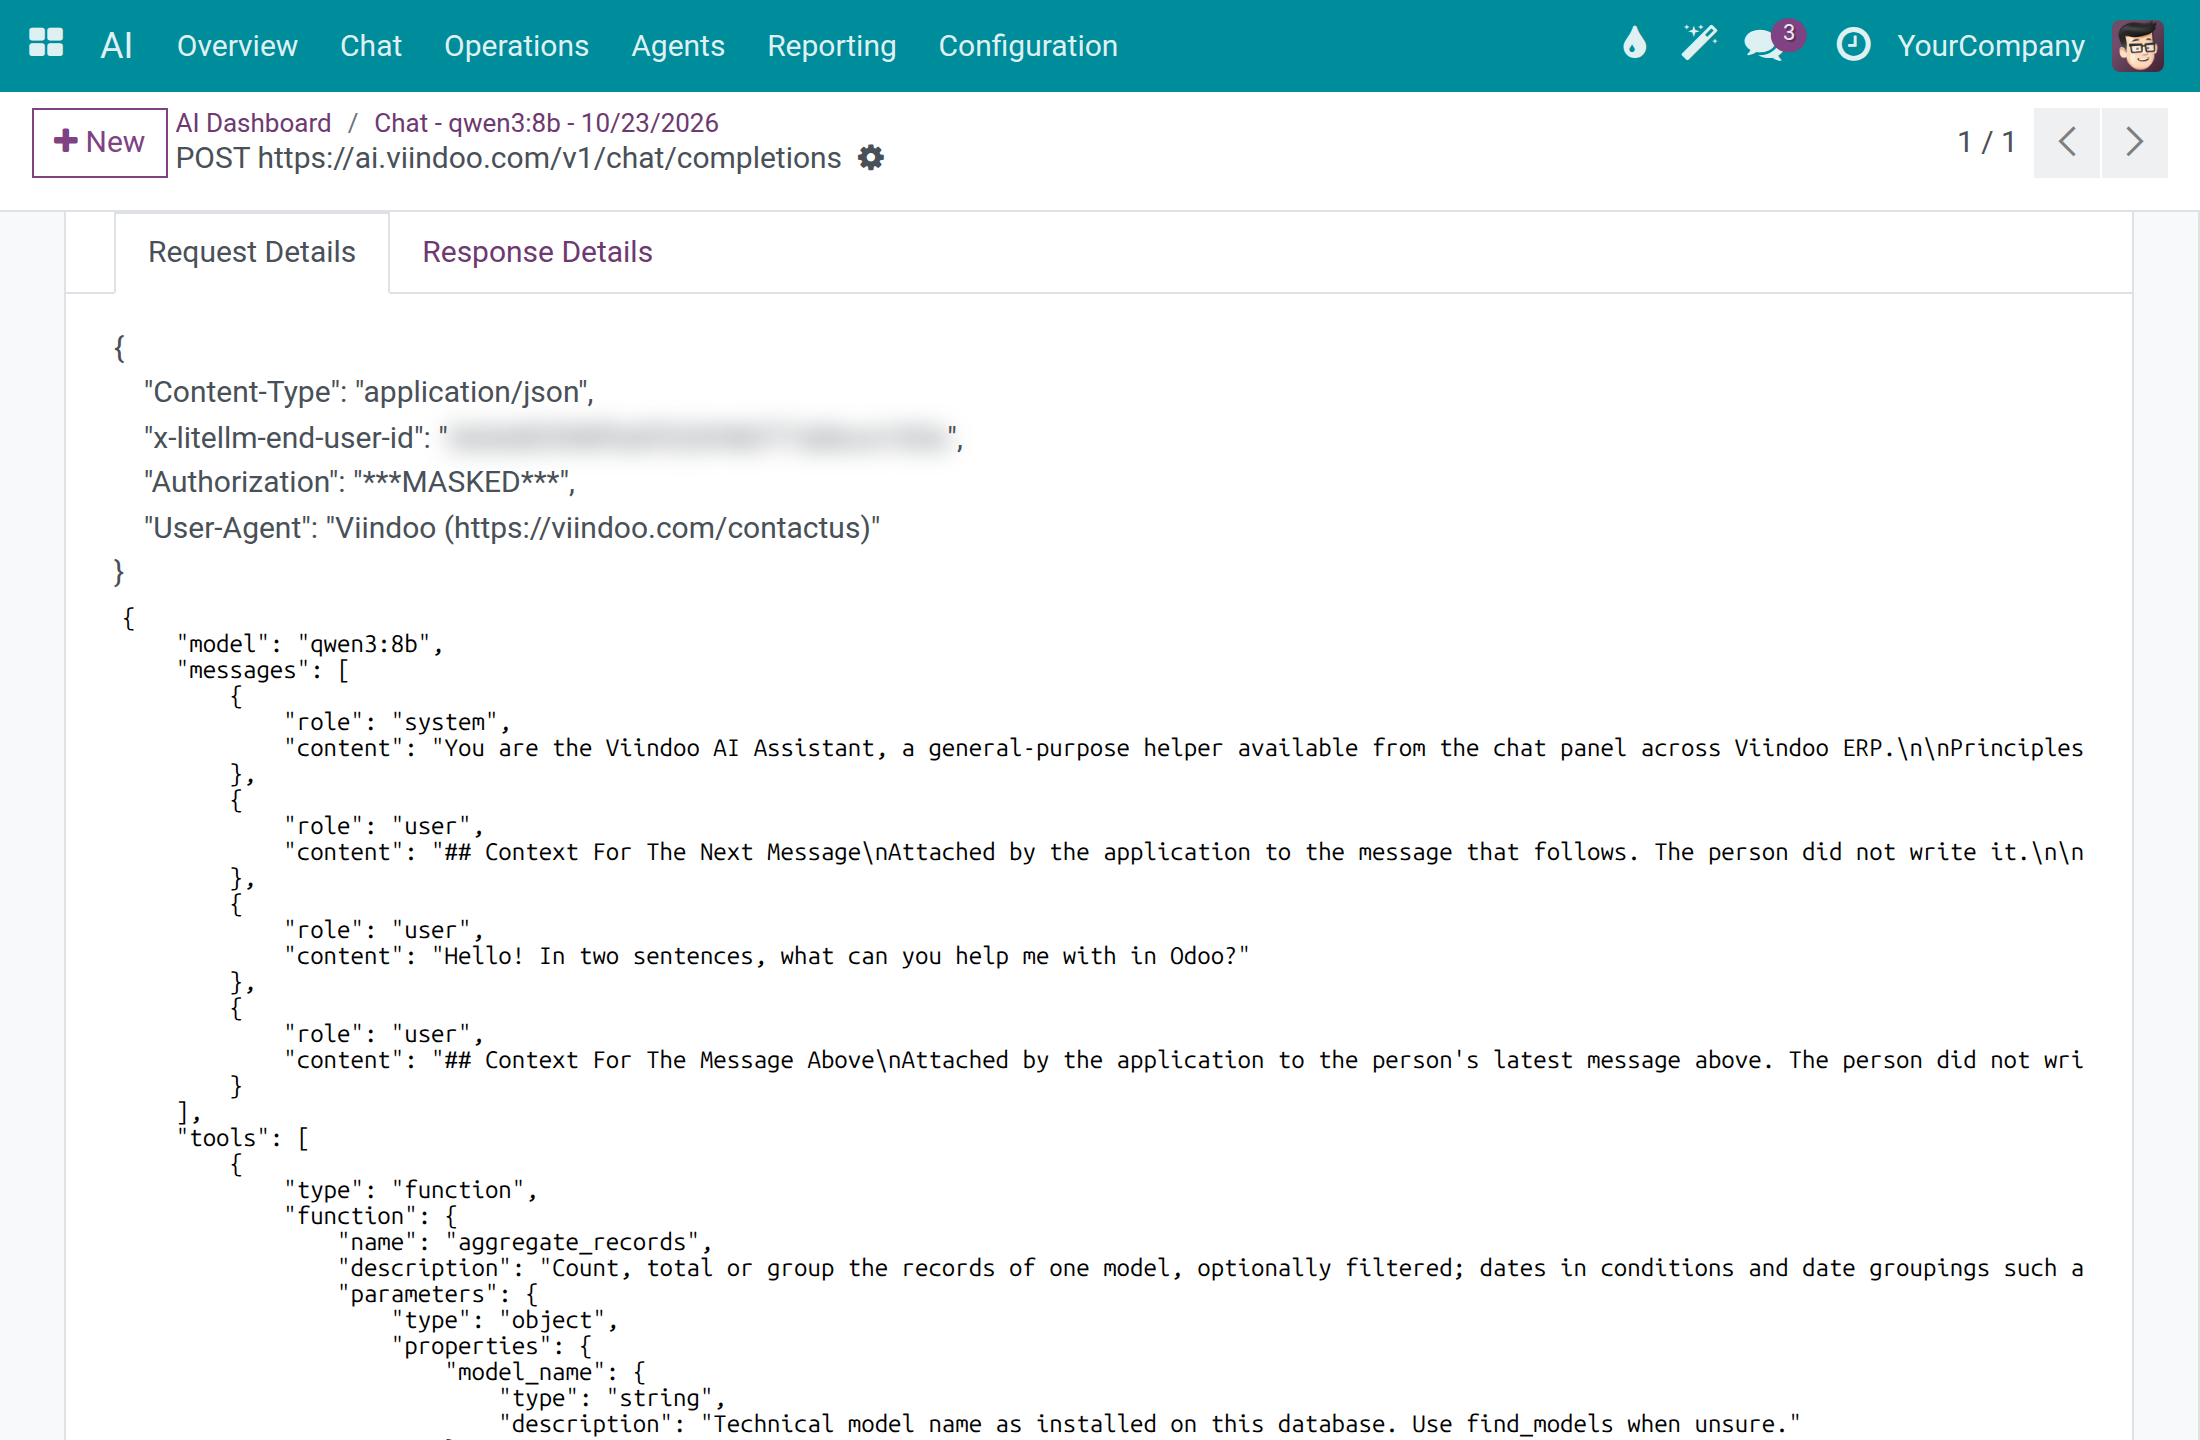Open the Configuration menu
The width and height of the screenshot is (2200, 1440).
pyautogui.click(x=1028, y=46)
